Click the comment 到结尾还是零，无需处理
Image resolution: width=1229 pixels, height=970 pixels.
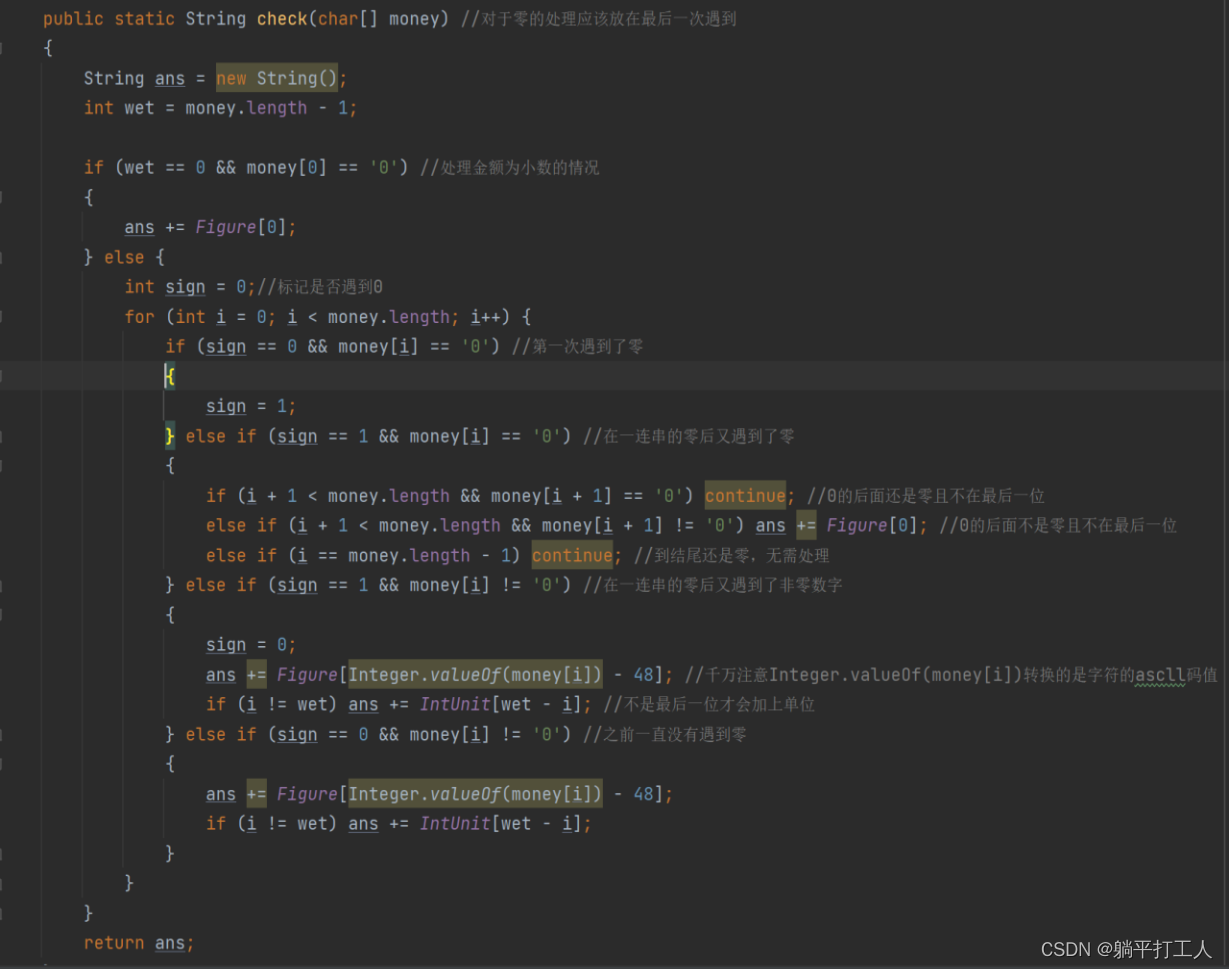pos(731,556)
